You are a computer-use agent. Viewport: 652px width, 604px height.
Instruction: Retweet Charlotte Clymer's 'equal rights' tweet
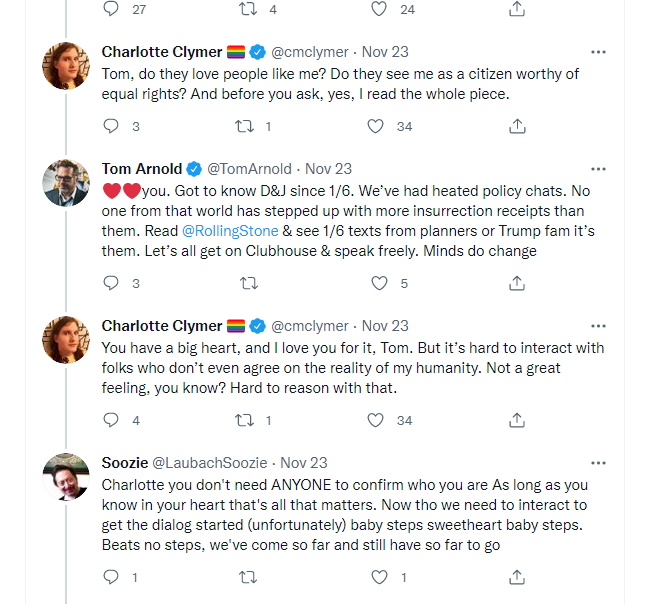point(243,127)
